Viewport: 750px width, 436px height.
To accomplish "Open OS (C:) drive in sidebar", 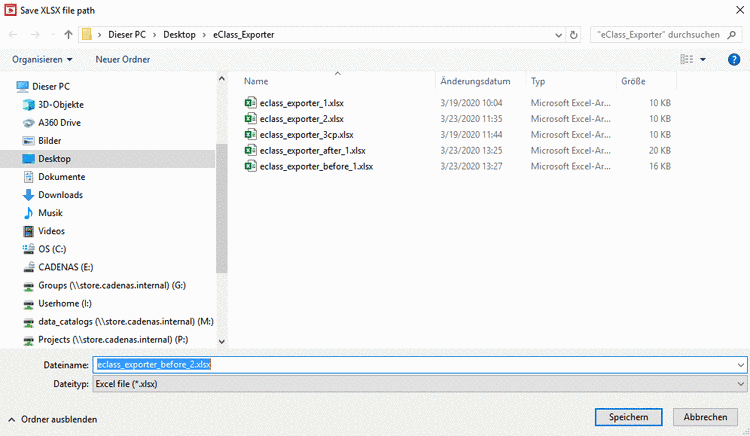I will (x=52, y=249).
